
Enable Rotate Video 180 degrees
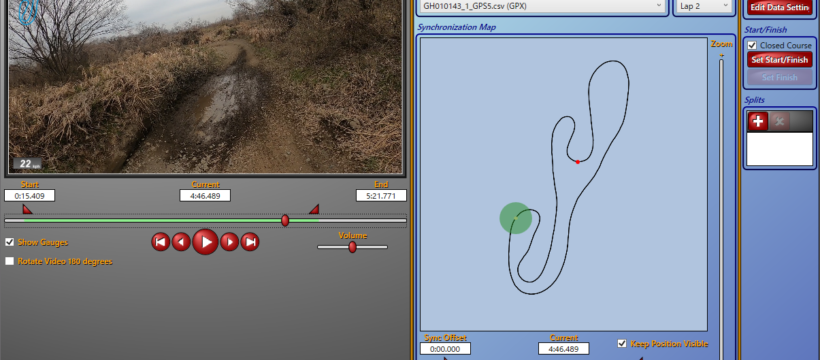pos(9,261)
